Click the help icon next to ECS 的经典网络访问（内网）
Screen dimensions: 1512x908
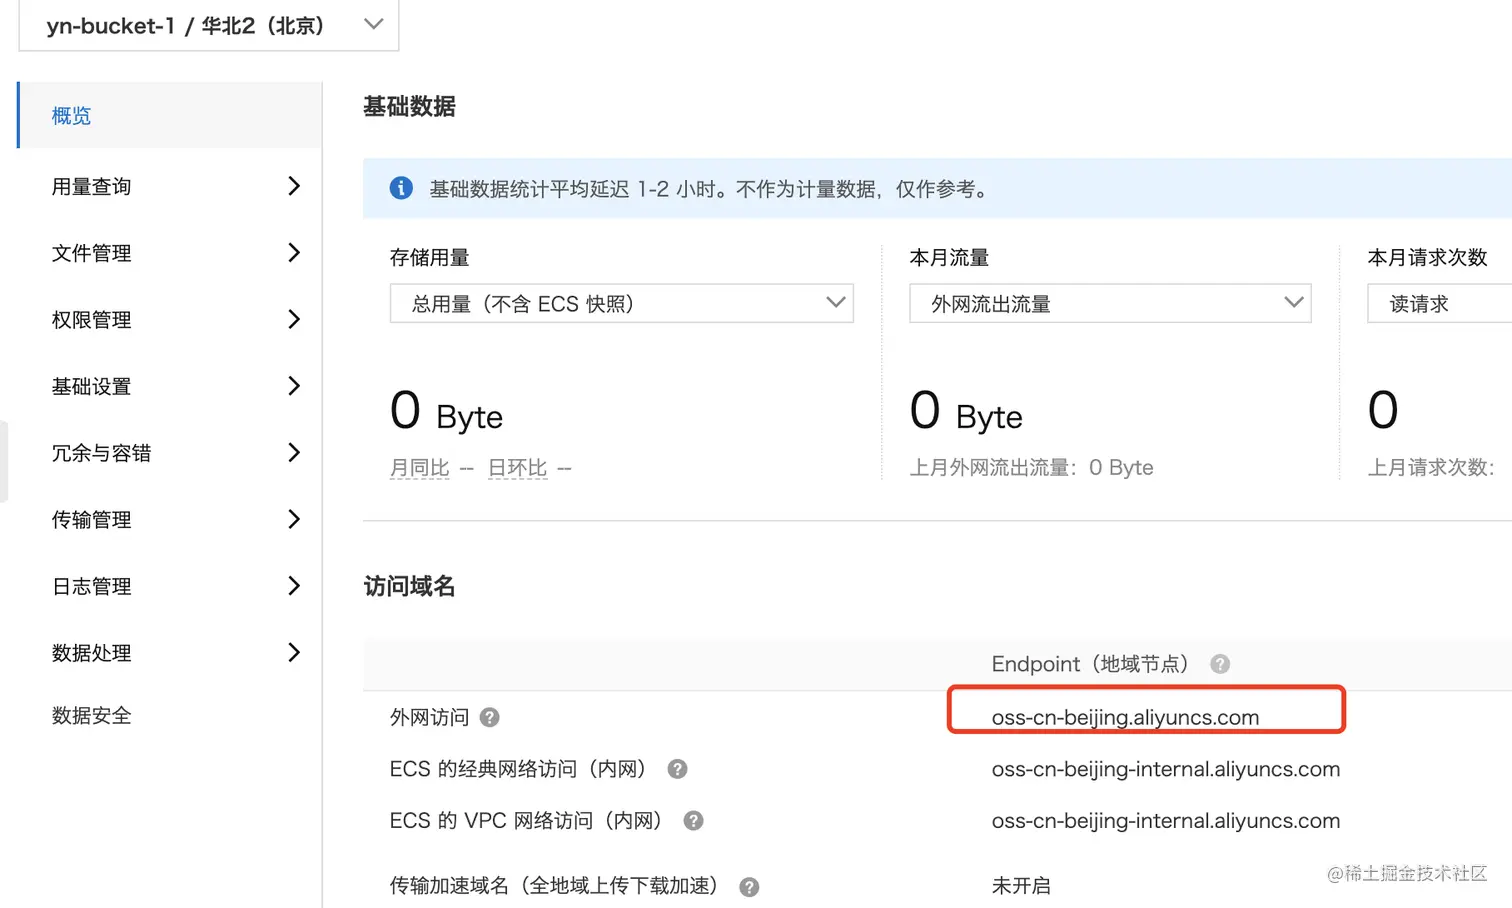coord(677,769)
